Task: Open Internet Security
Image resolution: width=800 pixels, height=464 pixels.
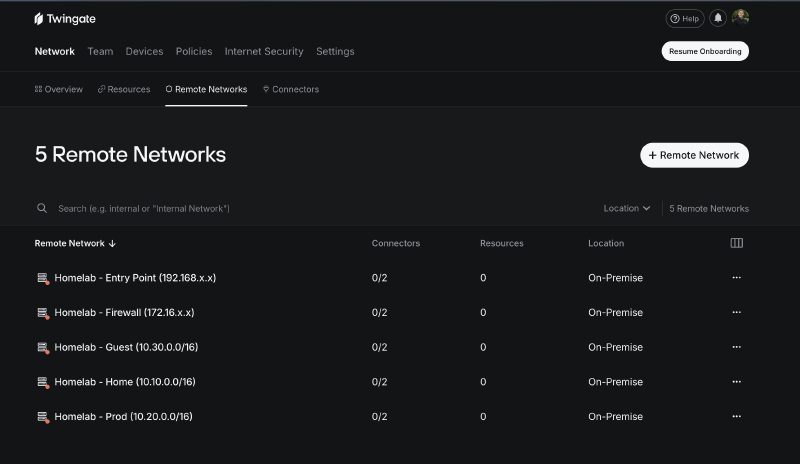Action: pos(264,51)
